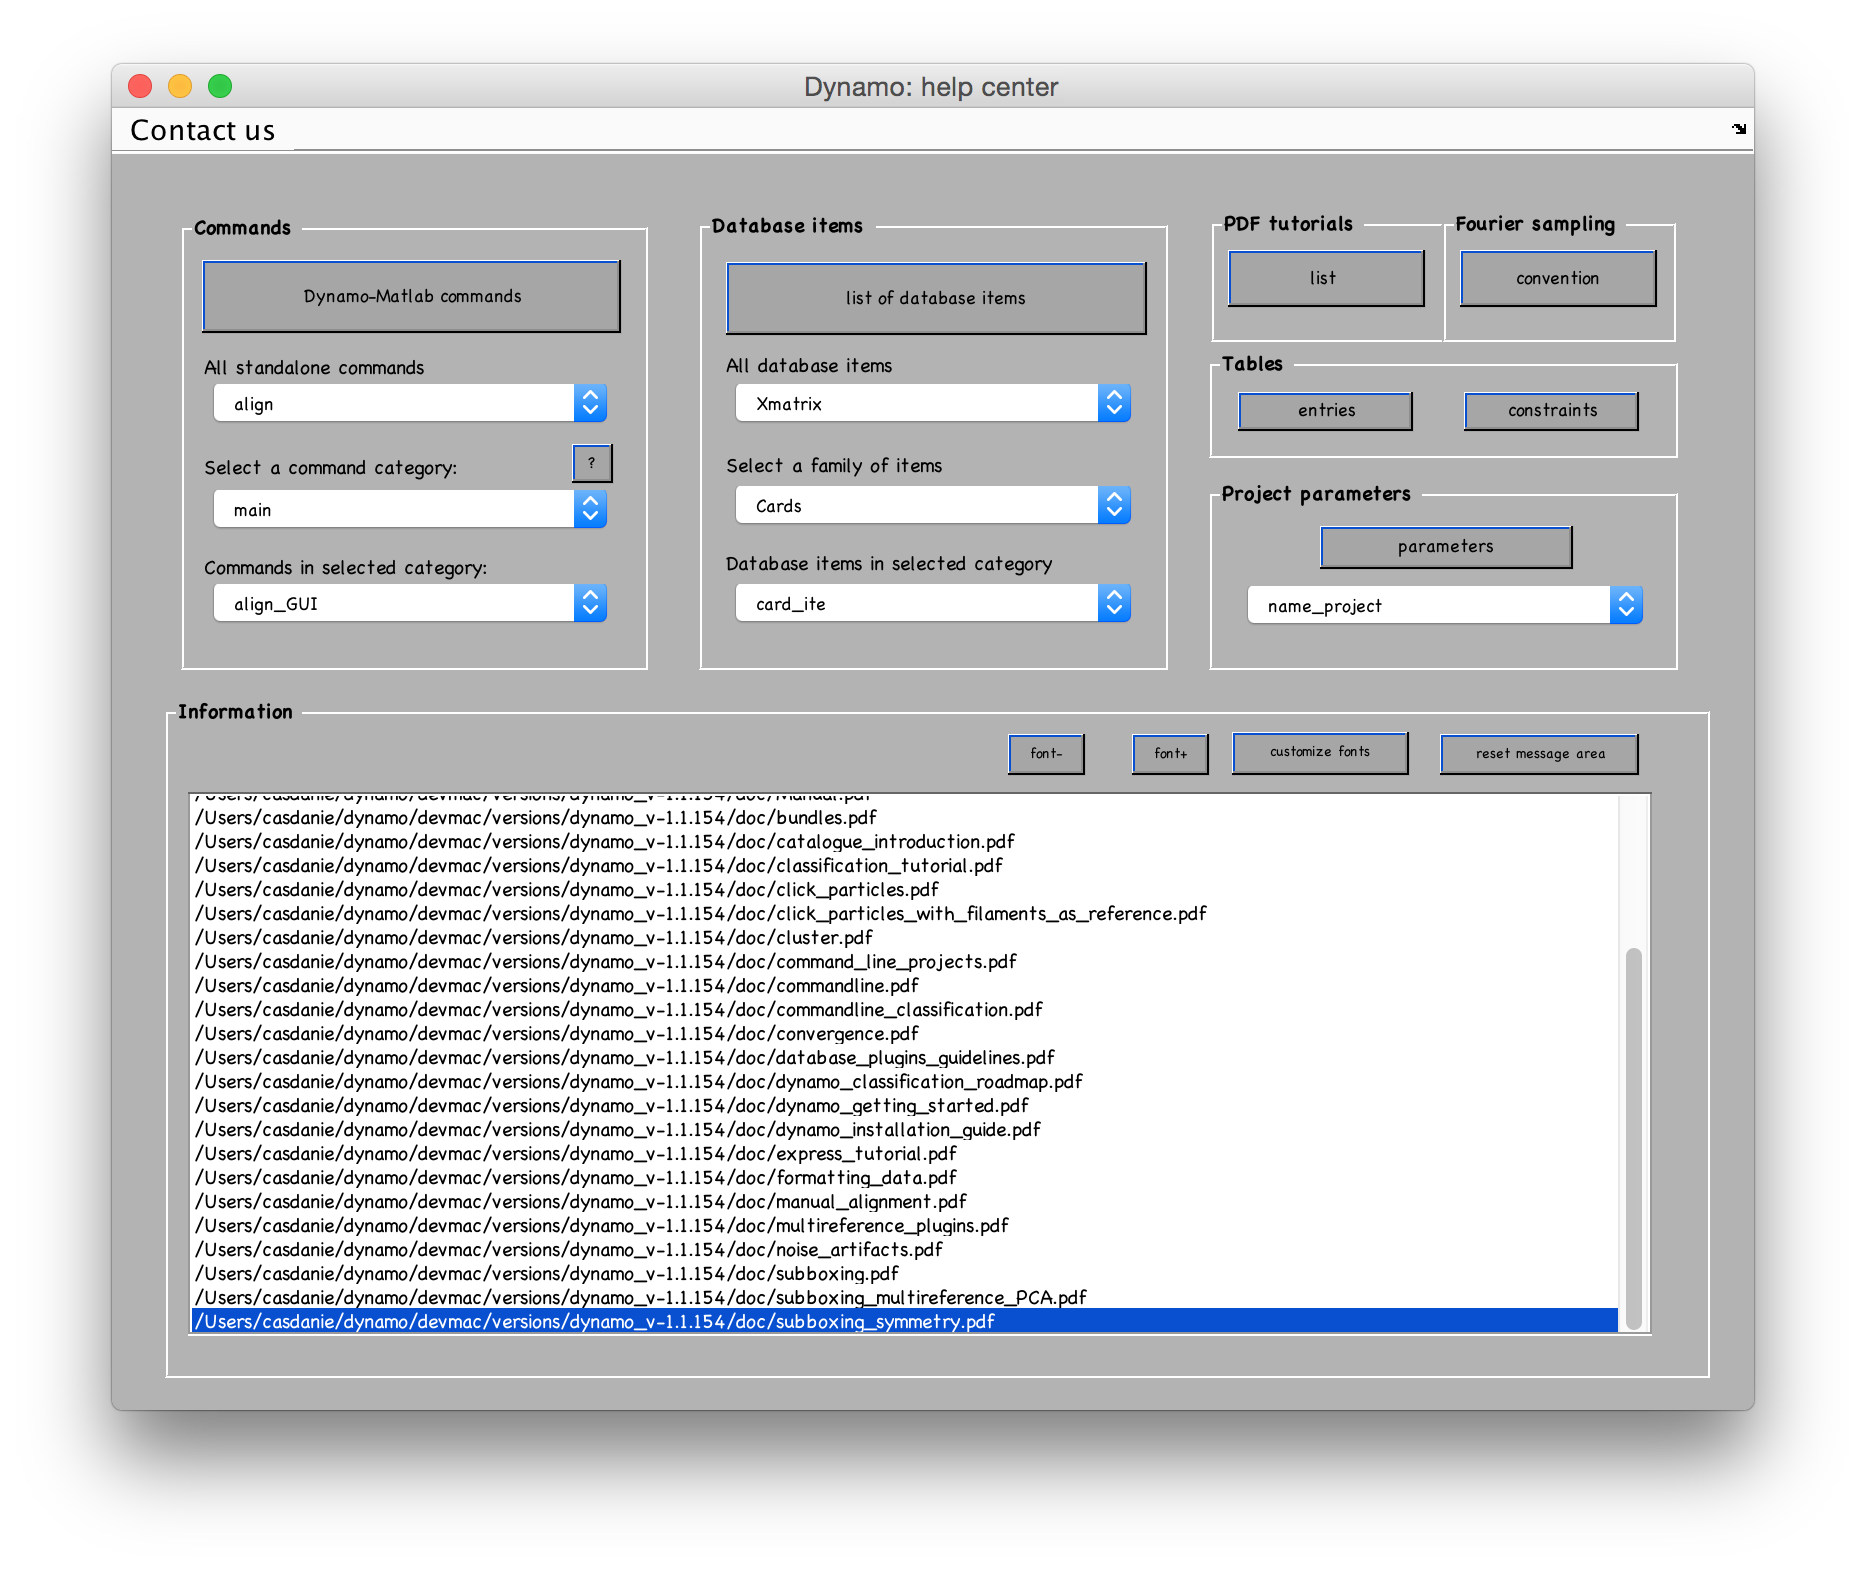Select the bundles.pdf path line

904,818
